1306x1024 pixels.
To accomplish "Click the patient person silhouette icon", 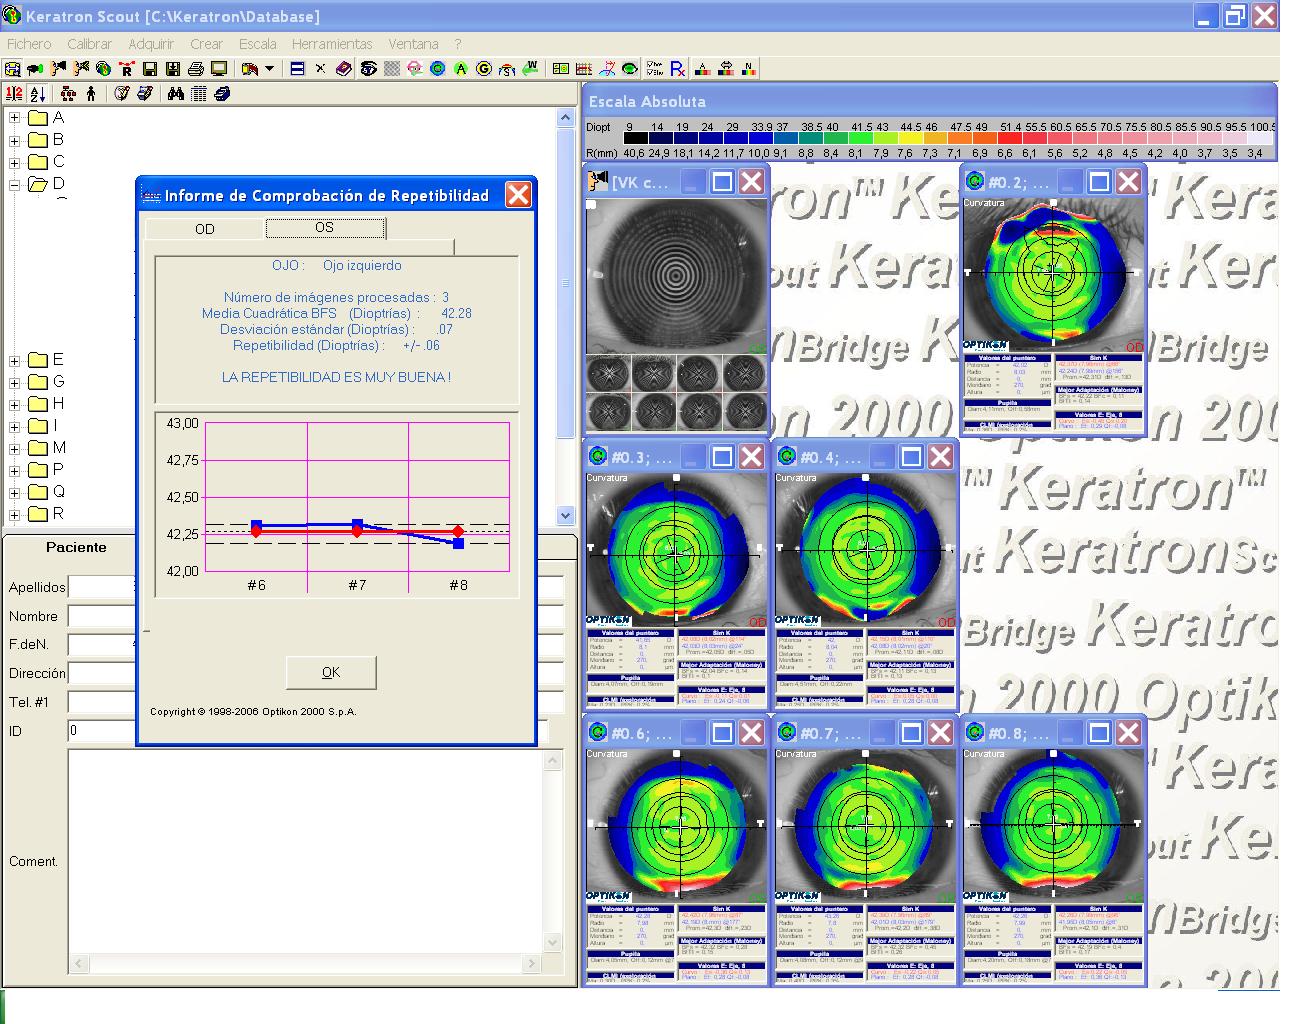I will [91, 94].
